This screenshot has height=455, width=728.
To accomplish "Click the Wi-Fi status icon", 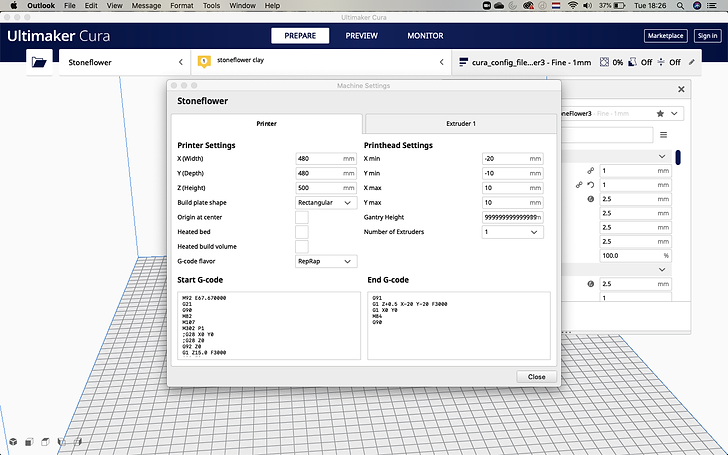I will pyautogui.click(x=573, y=6).
